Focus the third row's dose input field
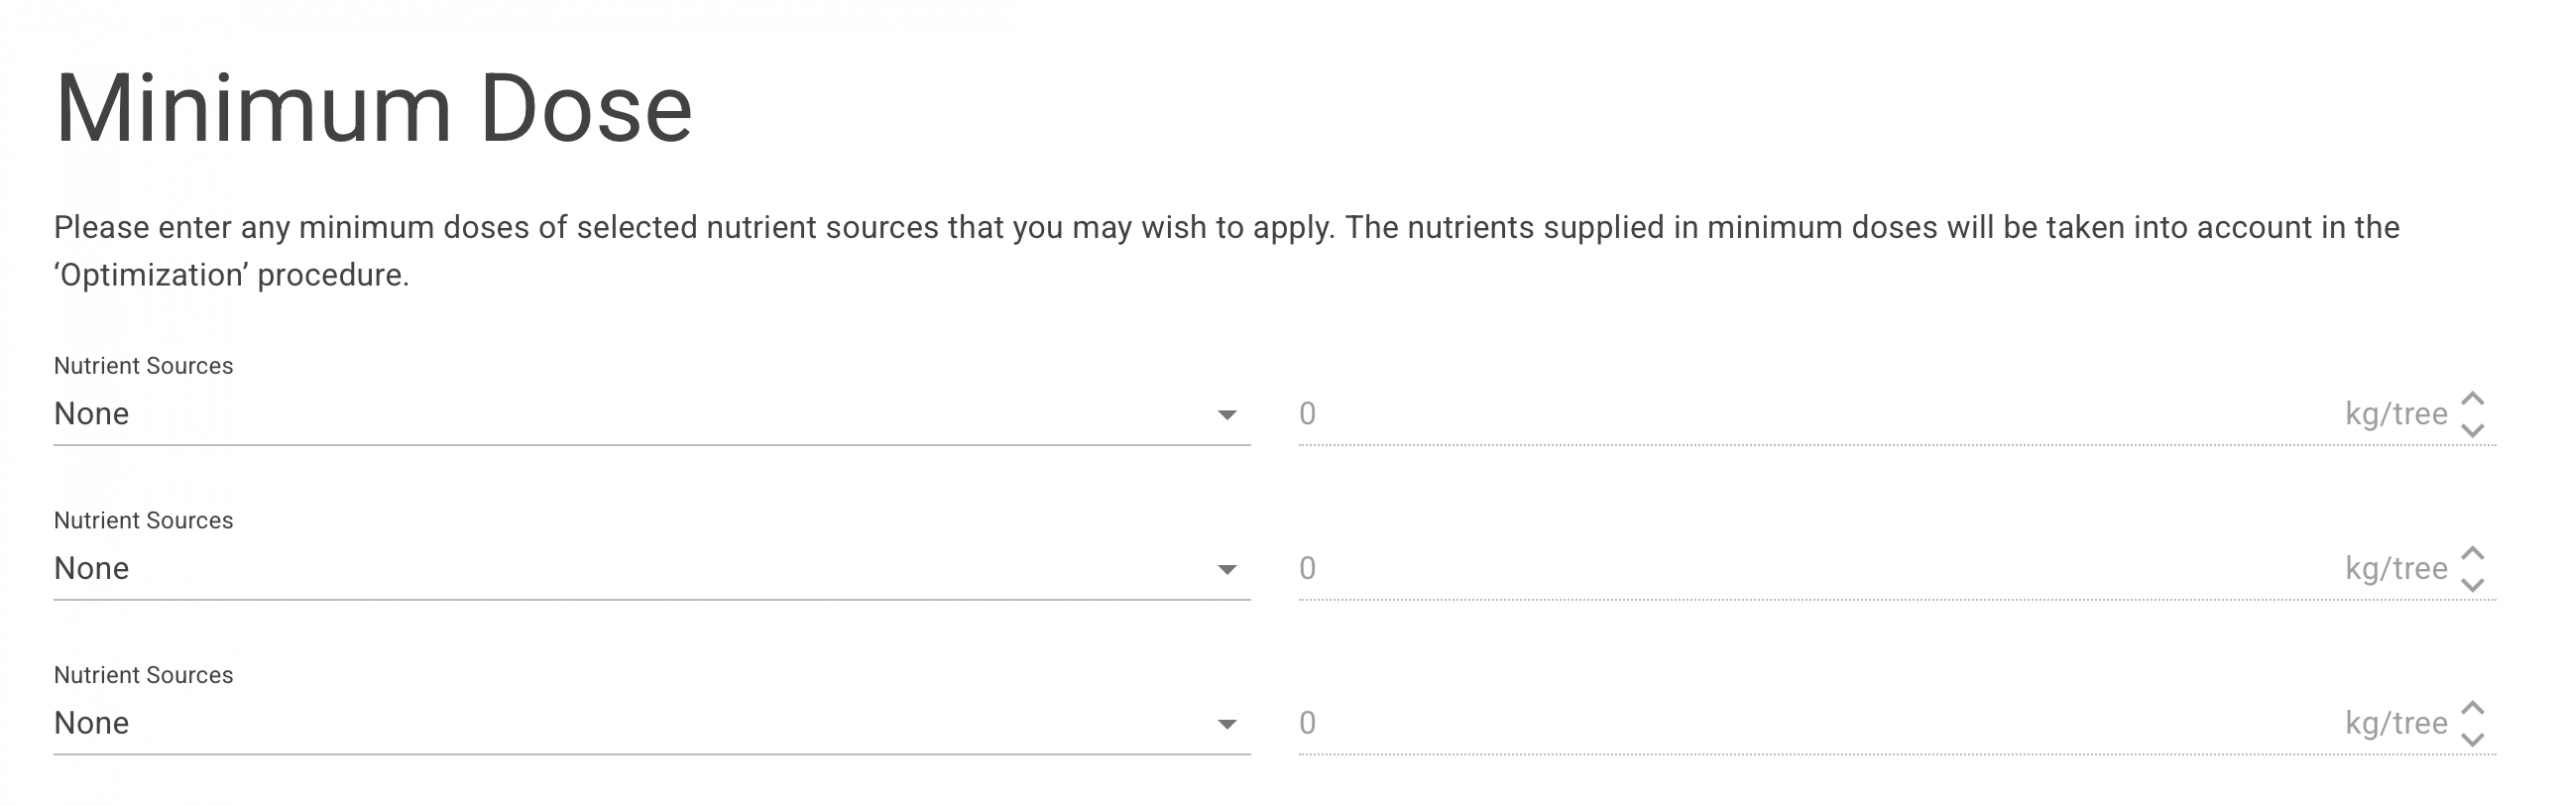This screenshot has width=2560, height=805. pyautogui.click(x=1800, y=723)
